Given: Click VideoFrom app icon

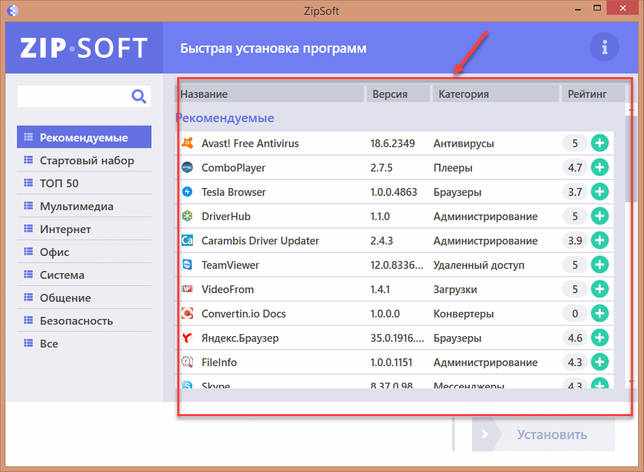Looking at the screenshot, I should pos(187,289).
